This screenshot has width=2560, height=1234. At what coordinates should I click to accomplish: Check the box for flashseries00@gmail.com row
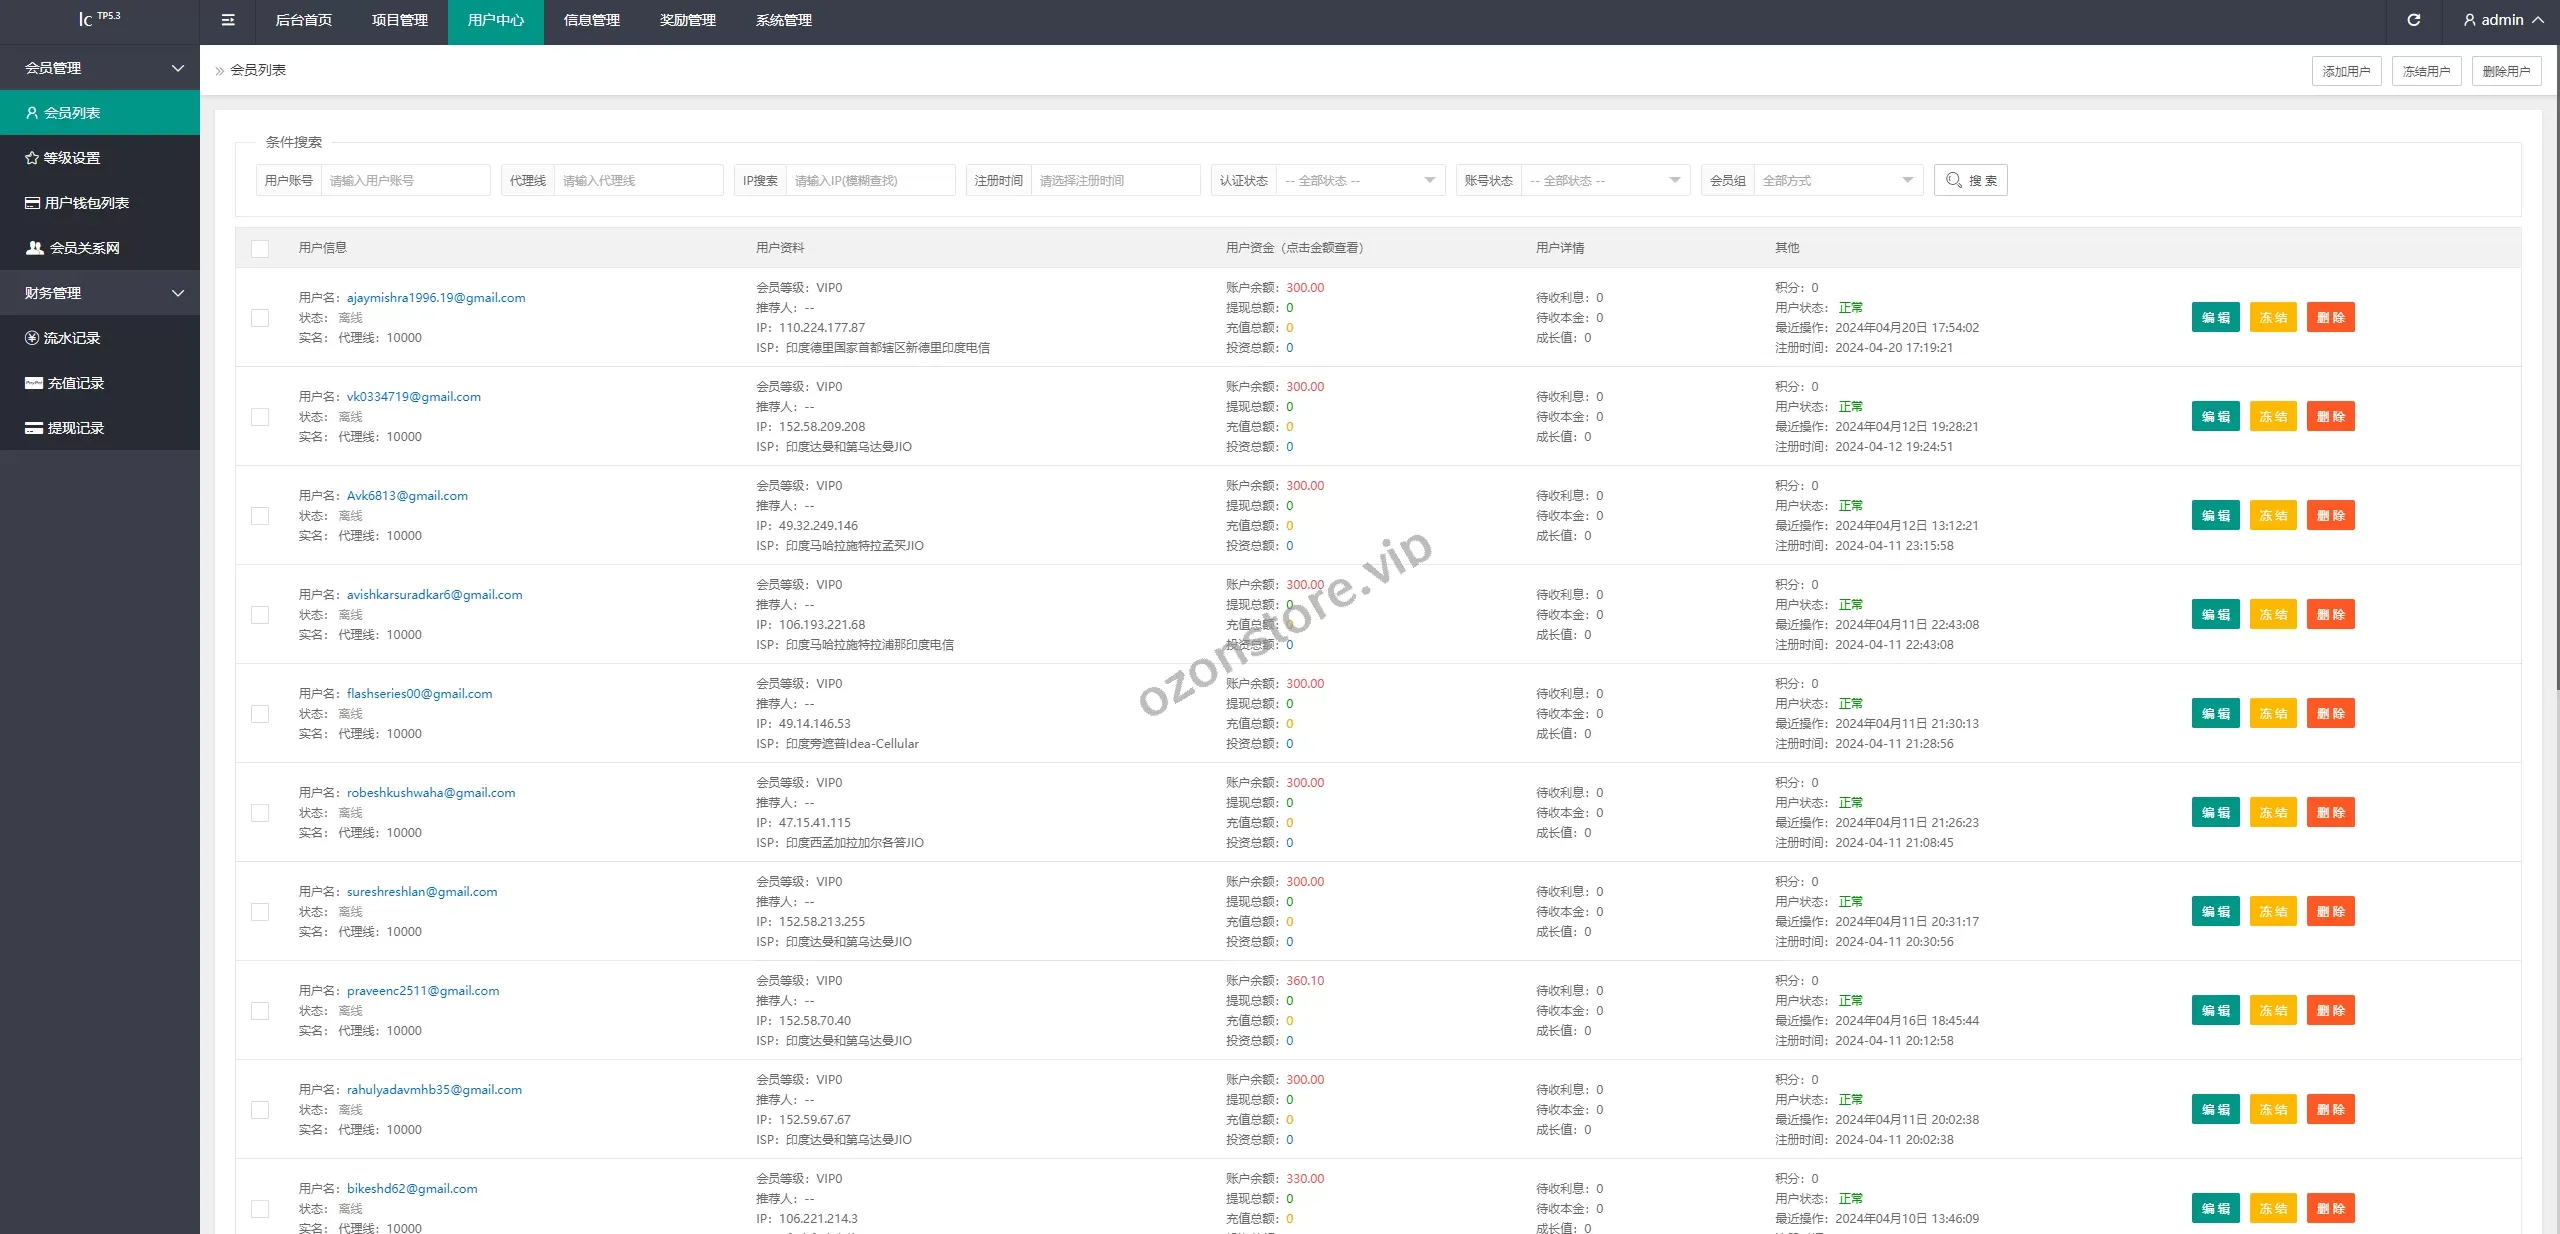pyautogui.click(x=260, y=714)
